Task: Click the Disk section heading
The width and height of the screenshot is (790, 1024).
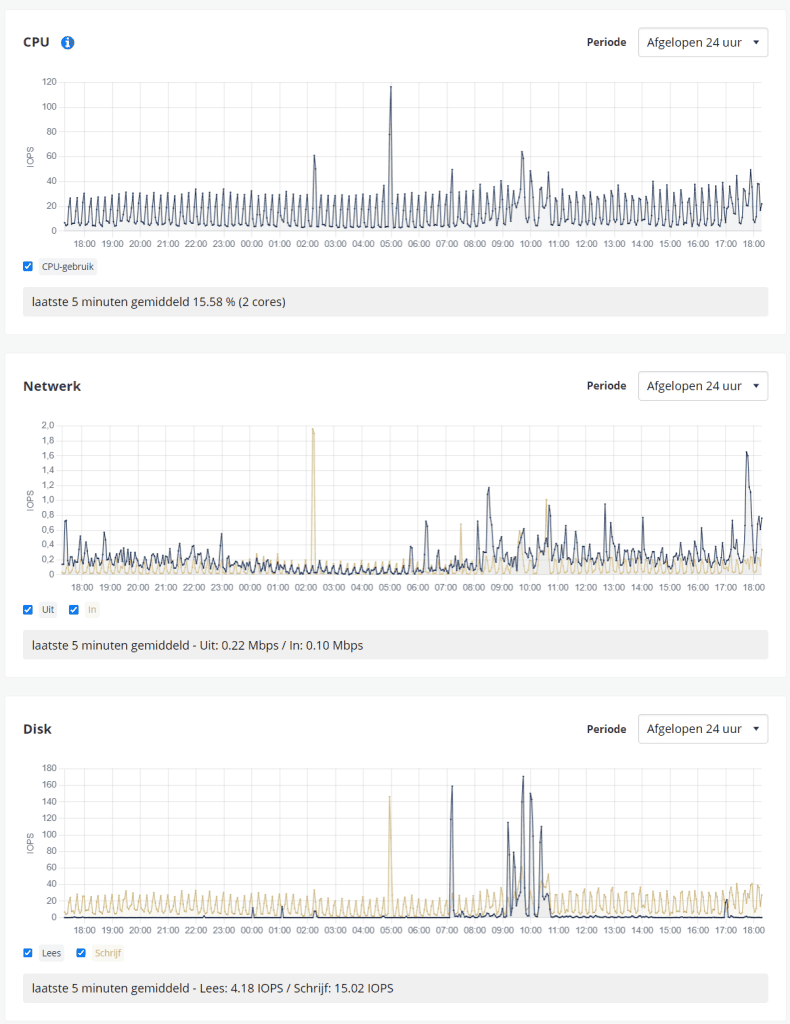Action: (37, 729)
